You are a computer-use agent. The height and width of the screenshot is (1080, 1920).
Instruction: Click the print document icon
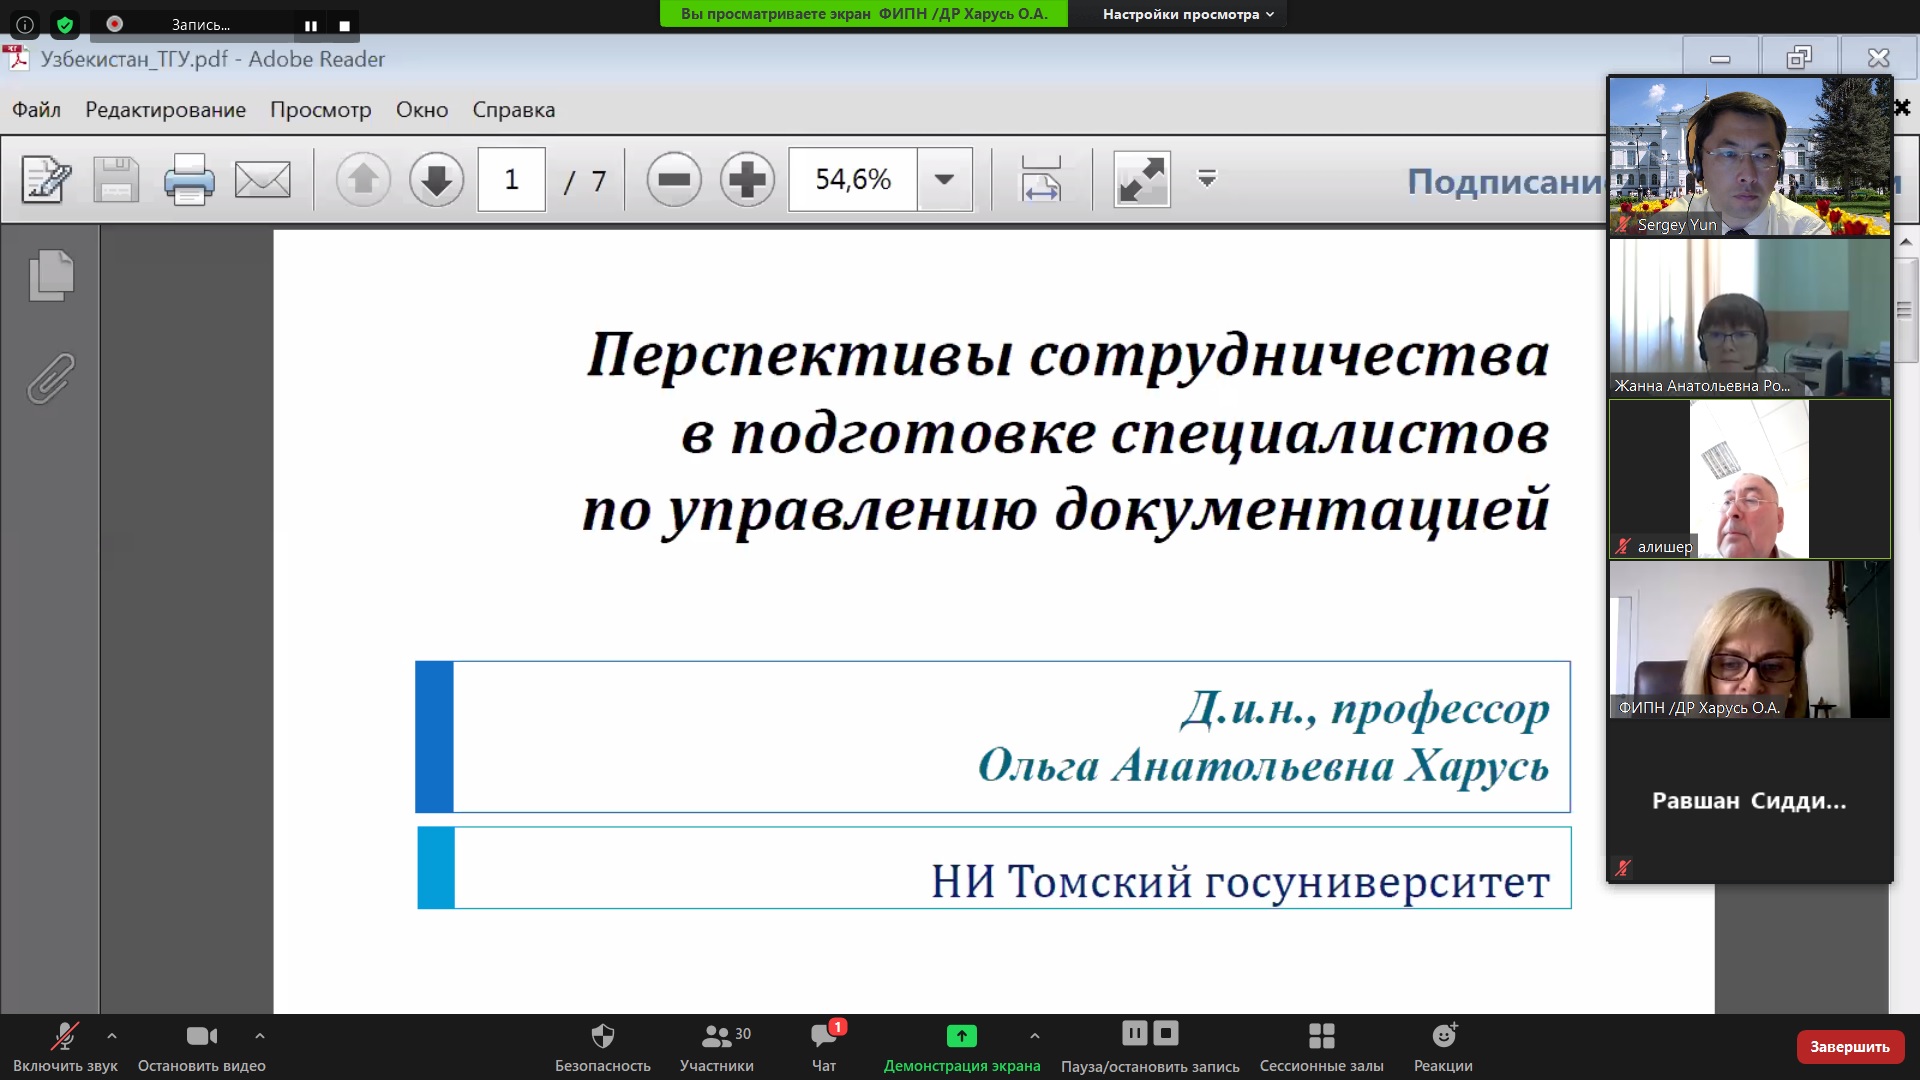click(188, 180)
